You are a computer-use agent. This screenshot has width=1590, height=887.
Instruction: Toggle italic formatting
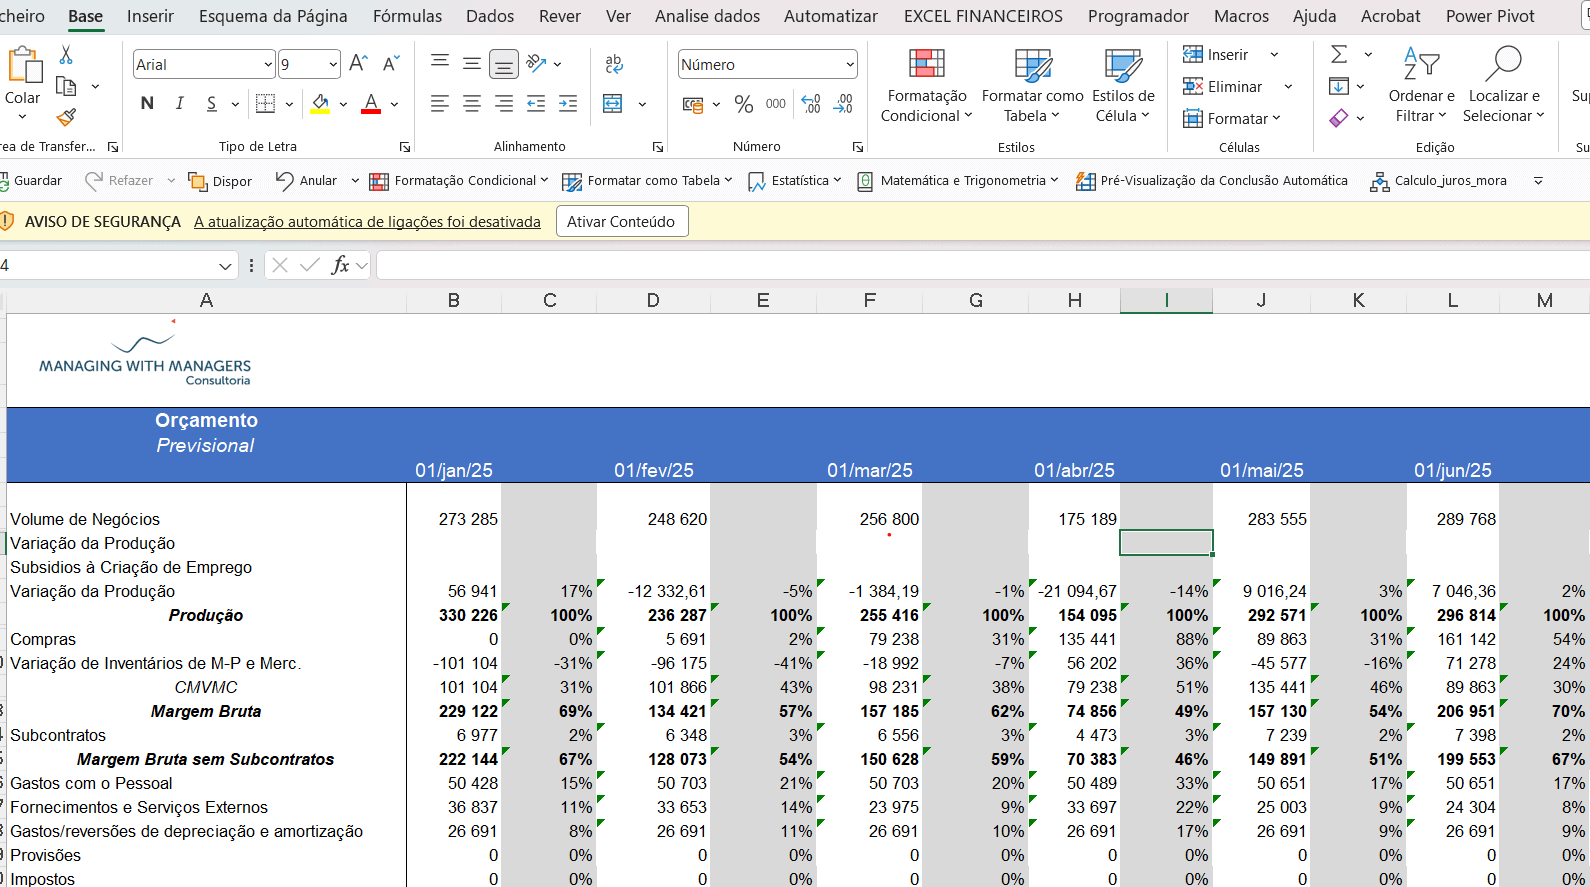[180, 103]
